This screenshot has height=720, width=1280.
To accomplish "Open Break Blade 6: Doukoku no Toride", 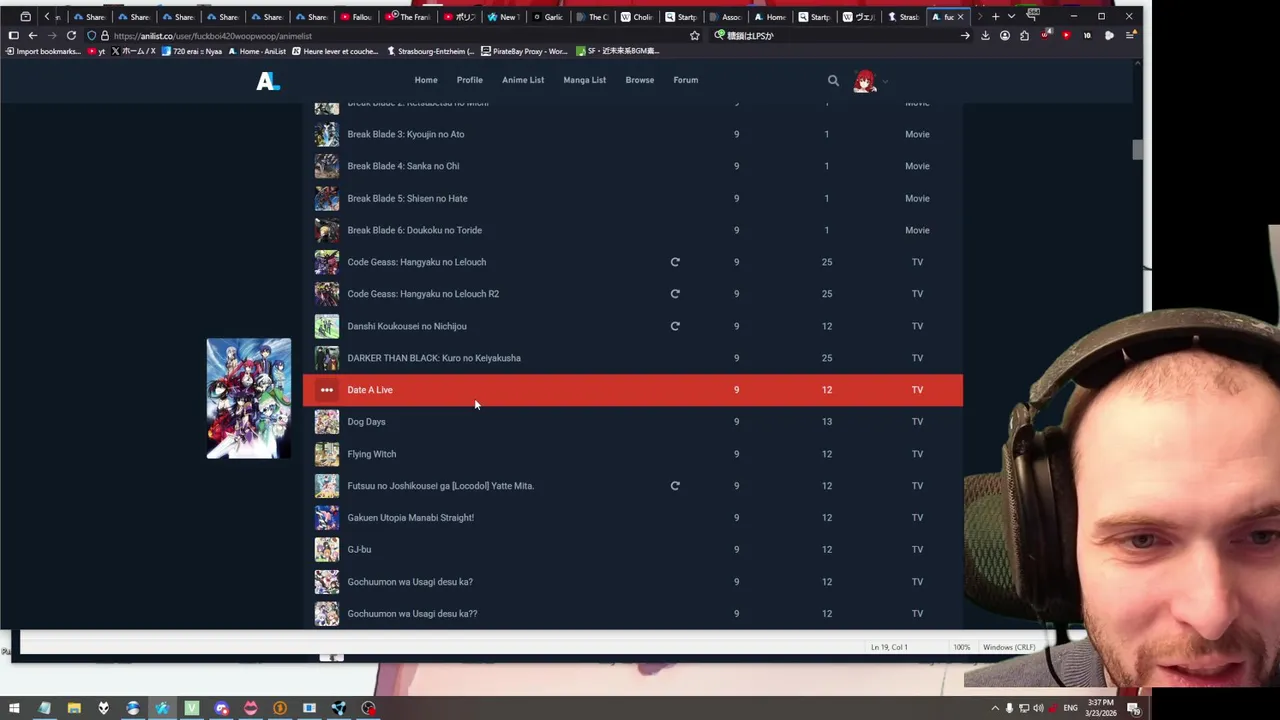I will coord(414,230).
